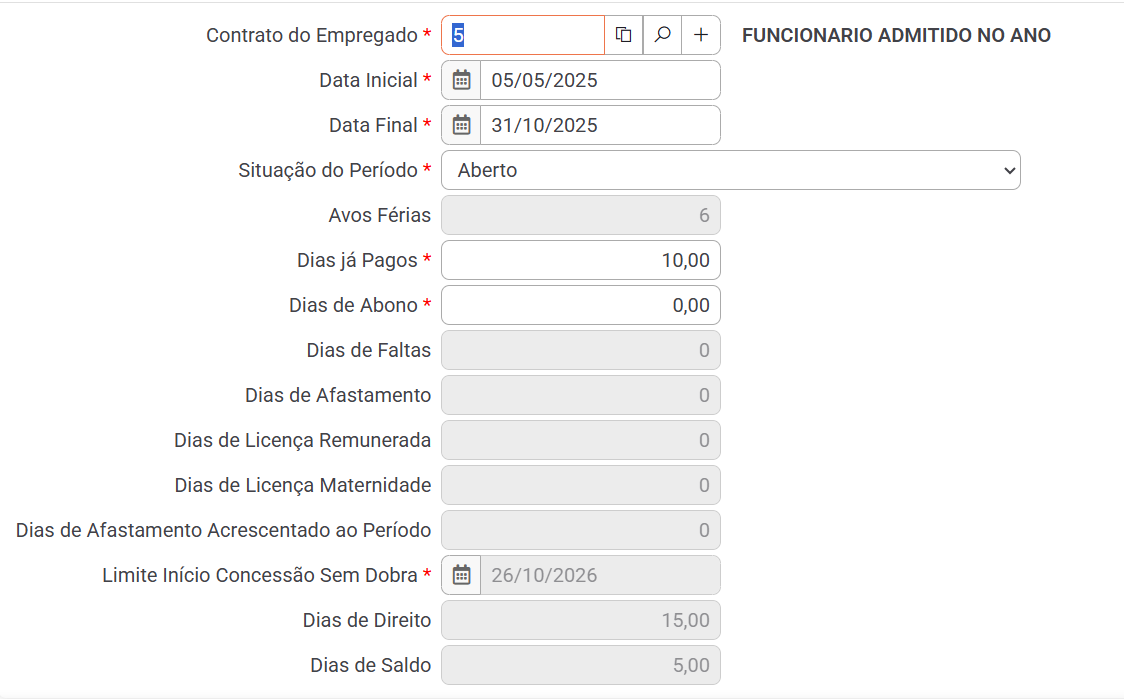Image resolution: width=1124 pixels, height=699 pixels.
Task: Click the Dias de Licença Remunerada field
Action: 580,440
